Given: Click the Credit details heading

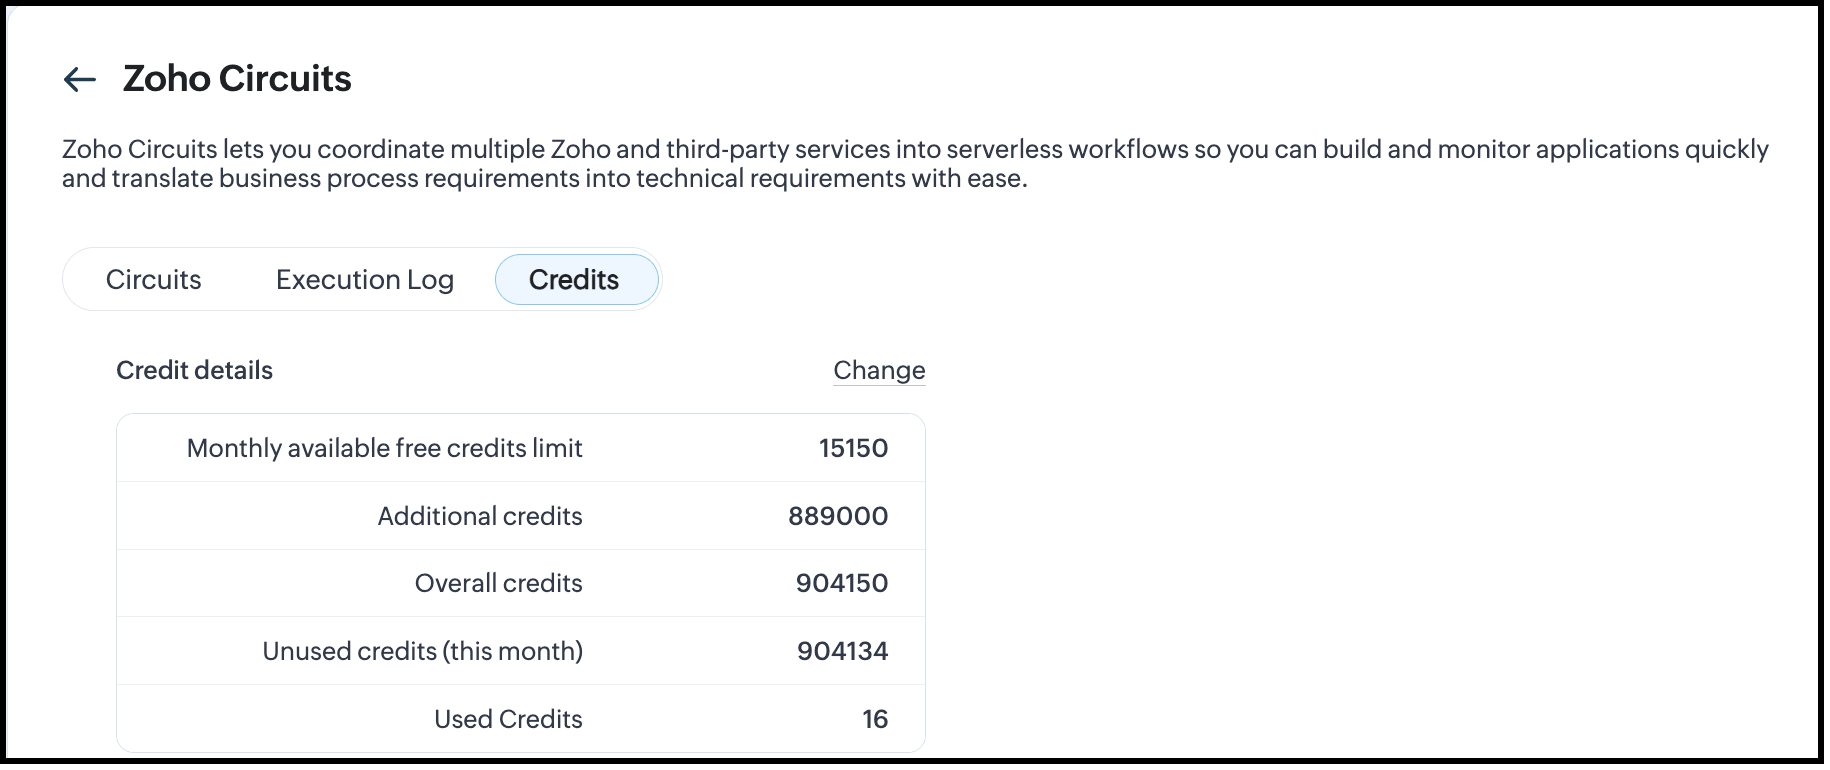Looking at the screenshot, I should [x=194, y=370].
